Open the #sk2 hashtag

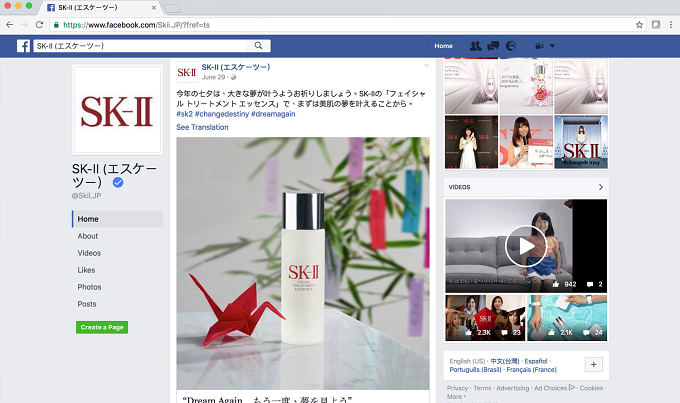(x=184, y=114)
